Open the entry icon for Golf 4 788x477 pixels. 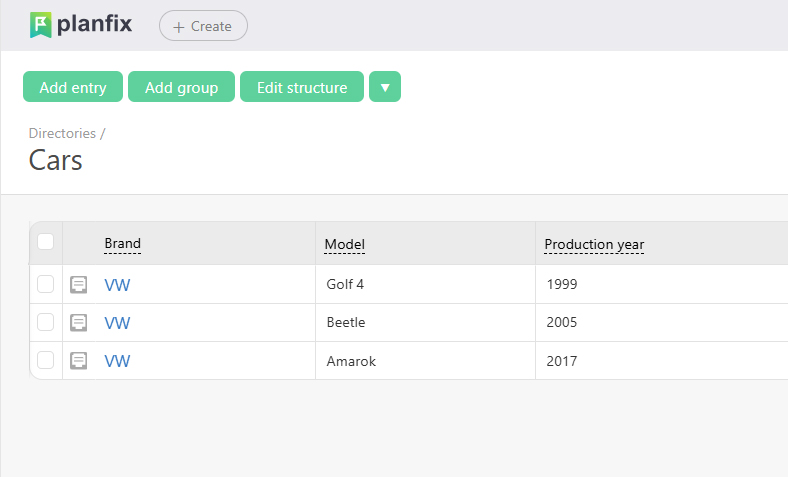pos(79,285)
